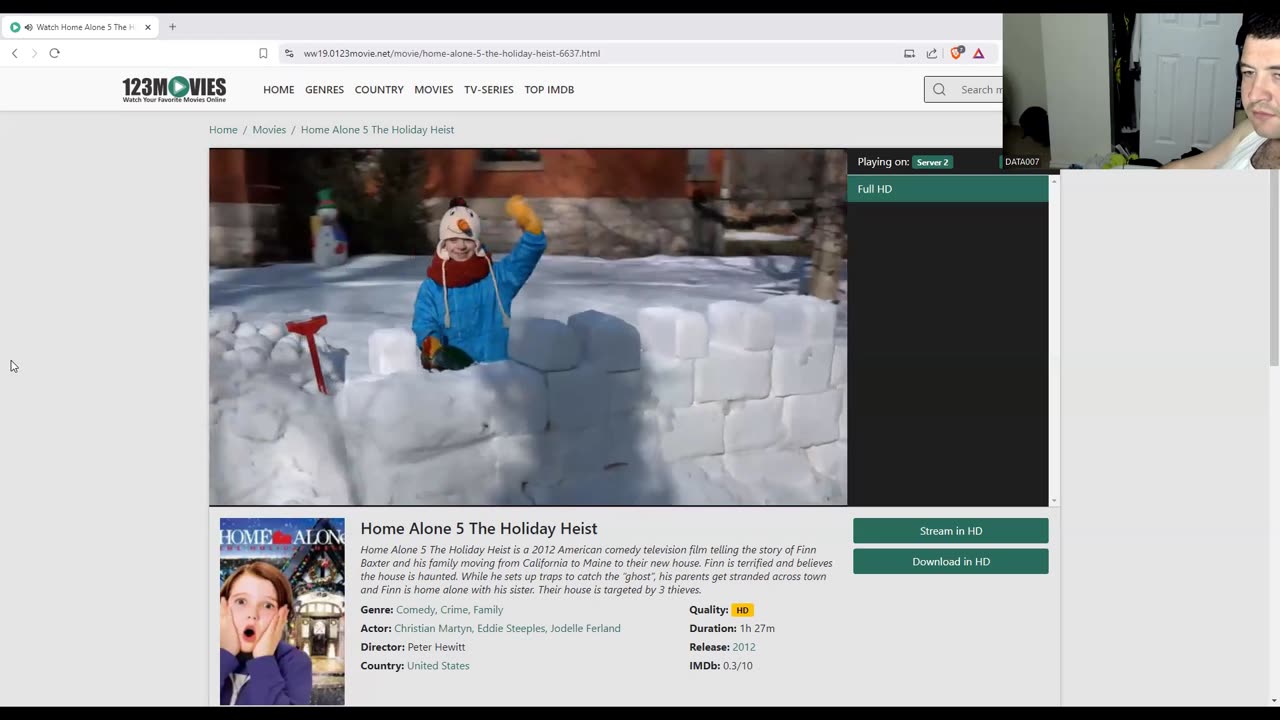Open Brave Shields lion icon
The height and width of the screenshot is (720, 1280).
956,53
